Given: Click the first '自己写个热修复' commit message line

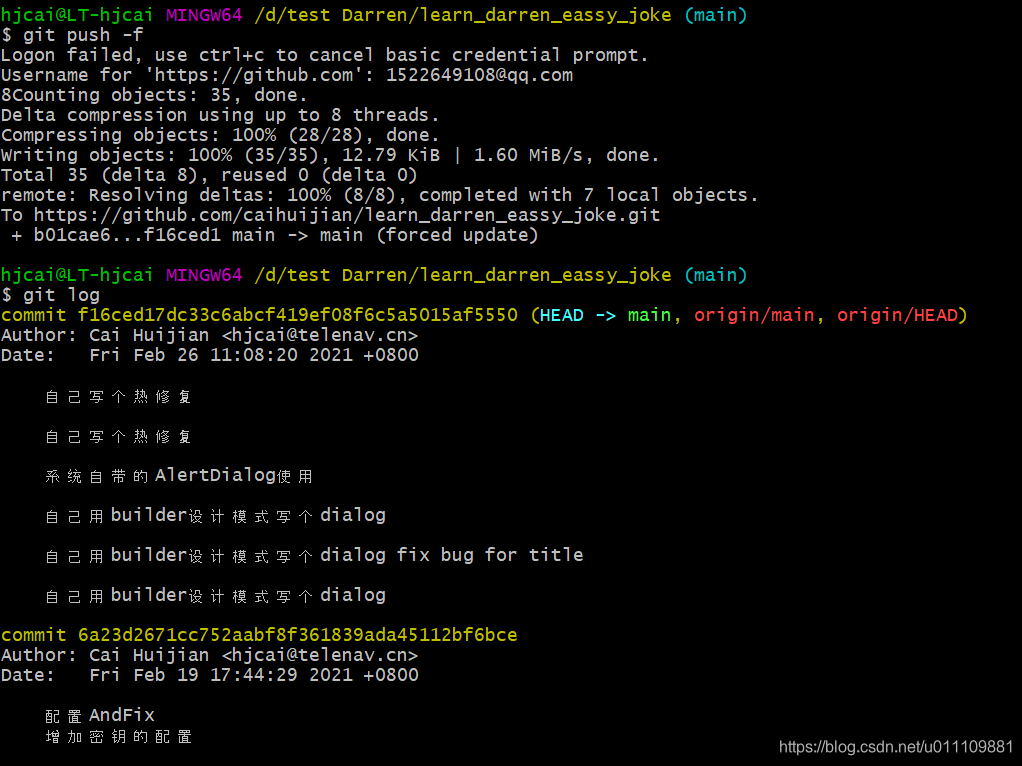Looking at the screenshot, I should (118, 397).
